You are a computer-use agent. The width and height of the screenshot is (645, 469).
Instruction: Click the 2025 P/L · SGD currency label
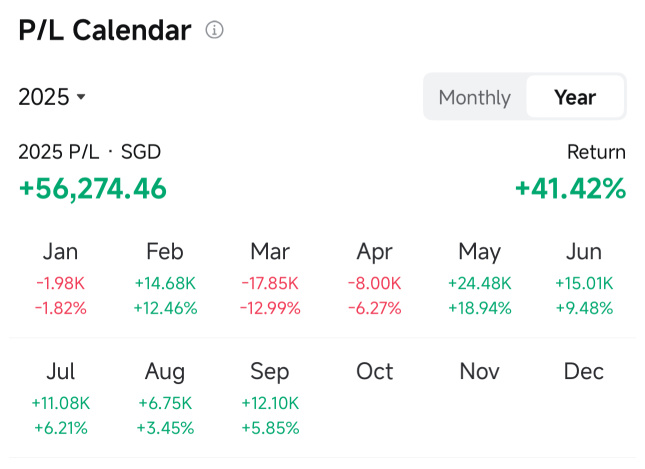[89, 152]
